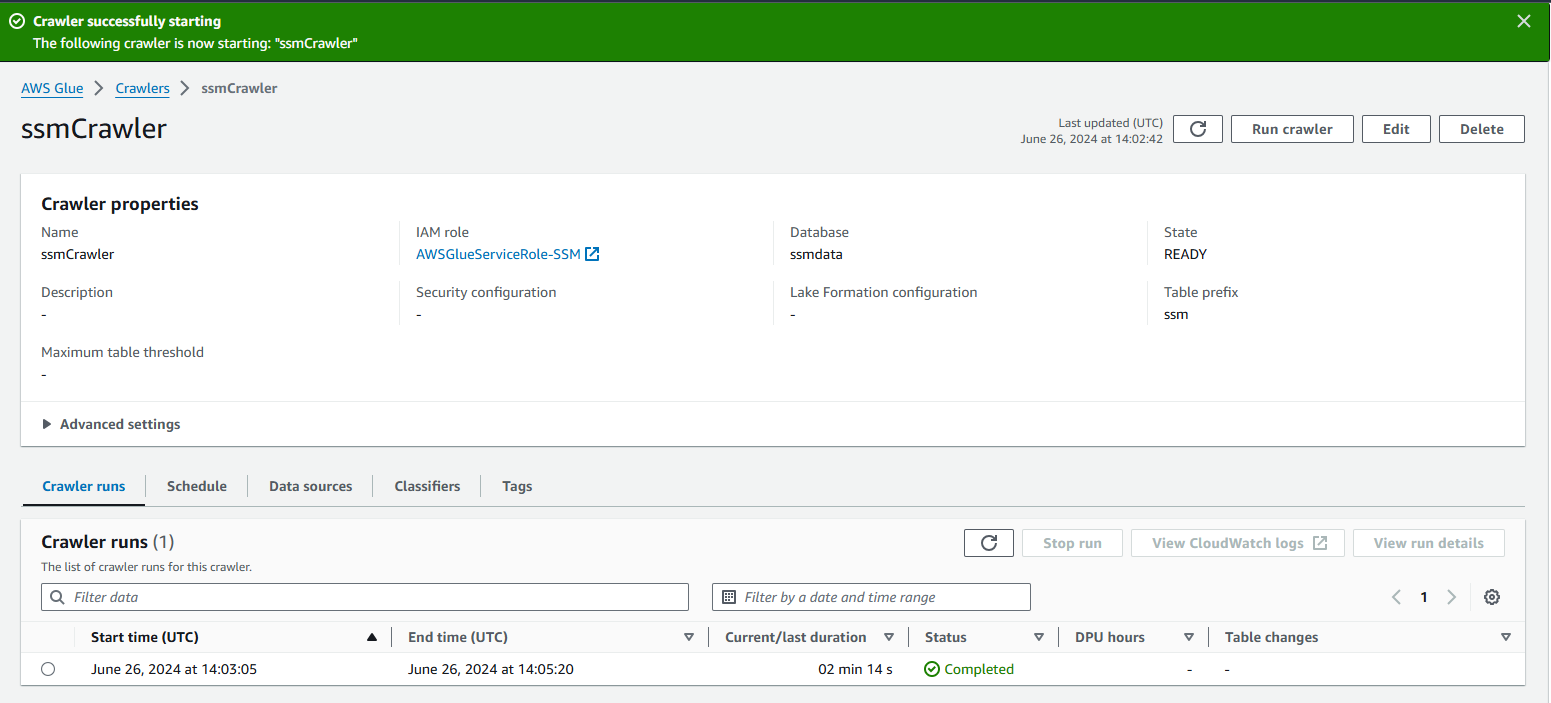
Task: Click the Stop run button
Action: pyautogui.click(x=1072, y=543)
